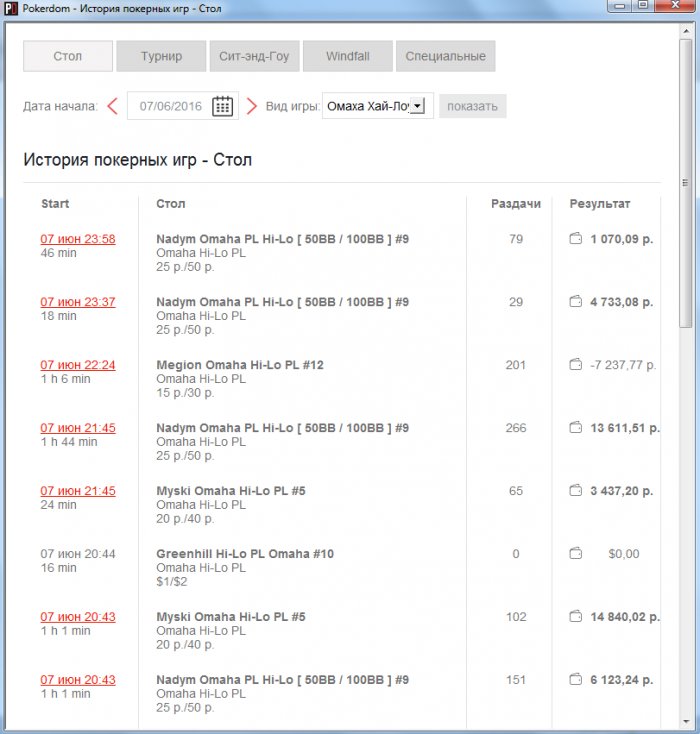Screen dimensions: 700x734
Task: Open 07 июн 20:43 link for Myski table
Action: [78, 617]
